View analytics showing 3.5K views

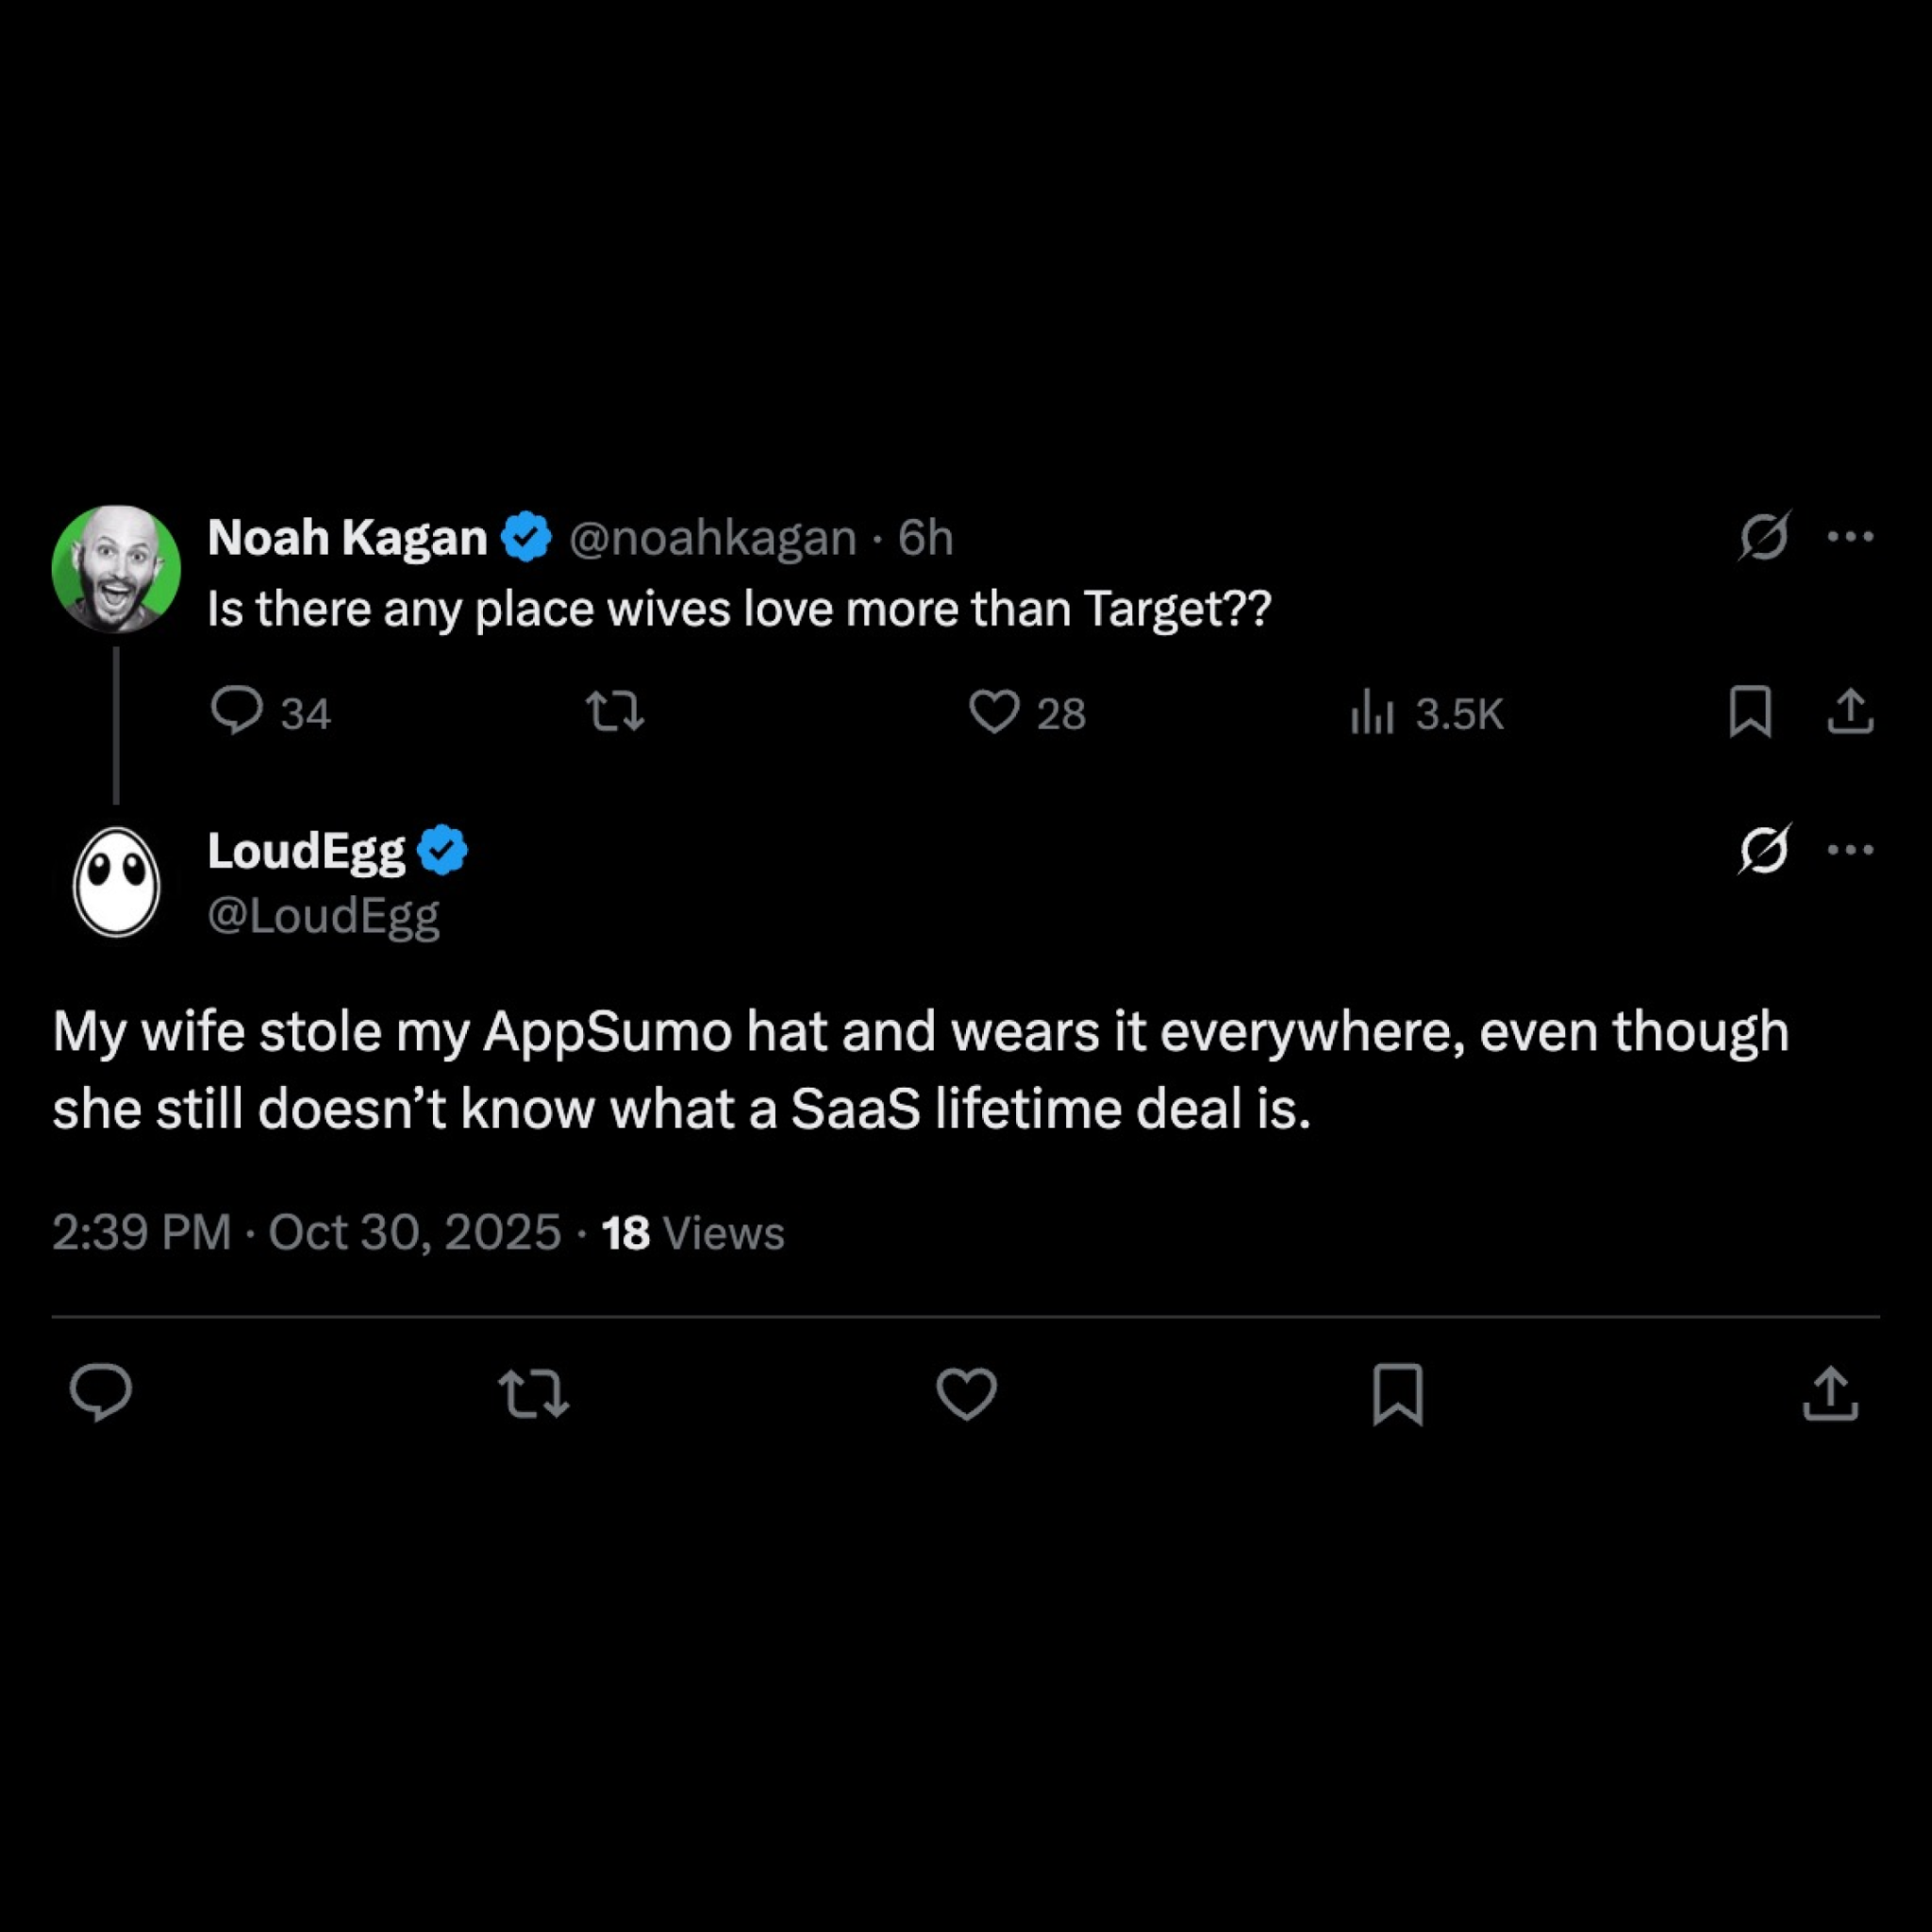tap(1427, 713)
